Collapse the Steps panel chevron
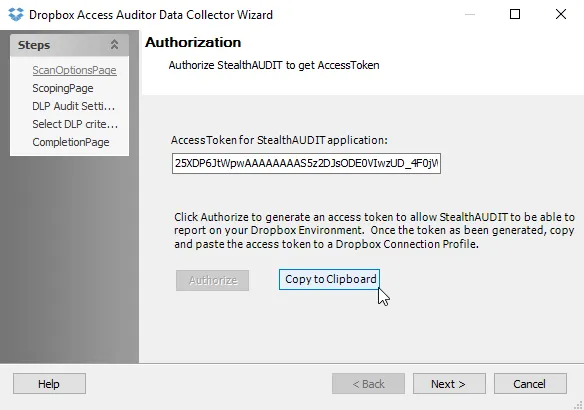Image resolution: width=584 pixels, height=410 pixels. 114,45
